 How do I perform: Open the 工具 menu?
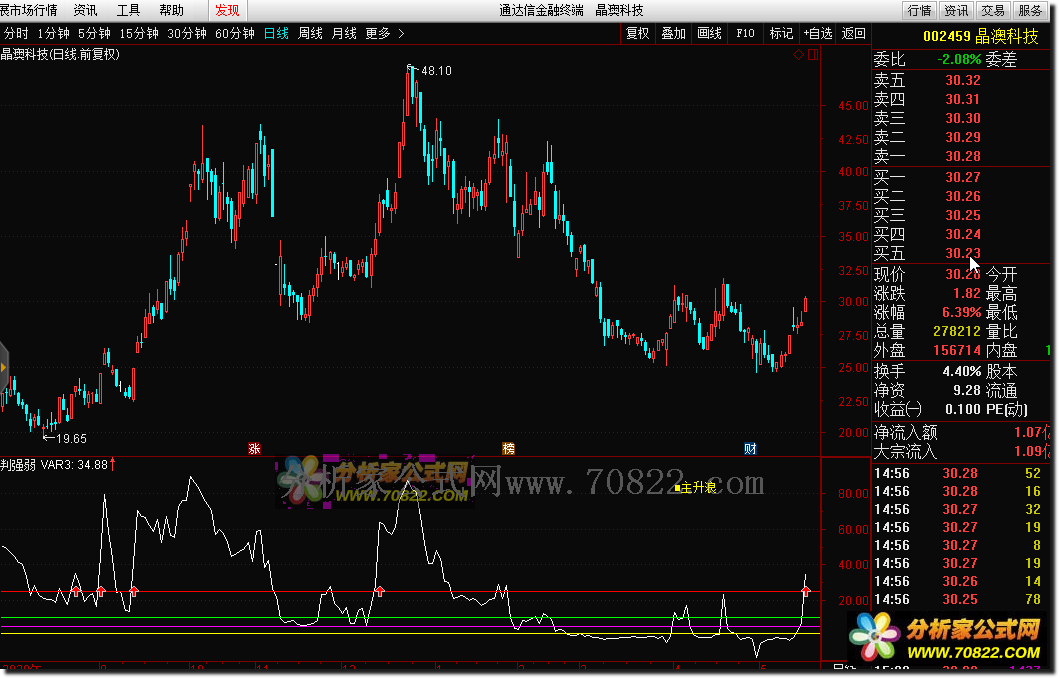point(128,10)
